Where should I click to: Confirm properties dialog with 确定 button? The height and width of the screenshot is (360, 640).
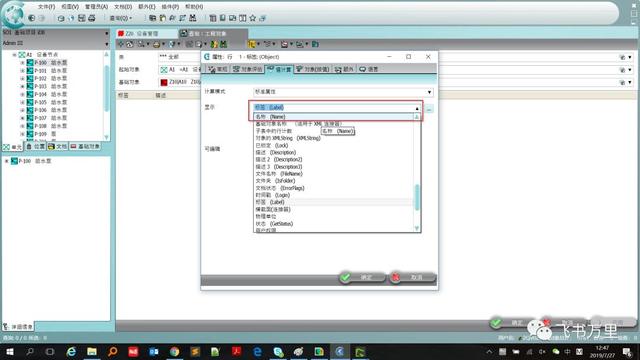[362, 278]
